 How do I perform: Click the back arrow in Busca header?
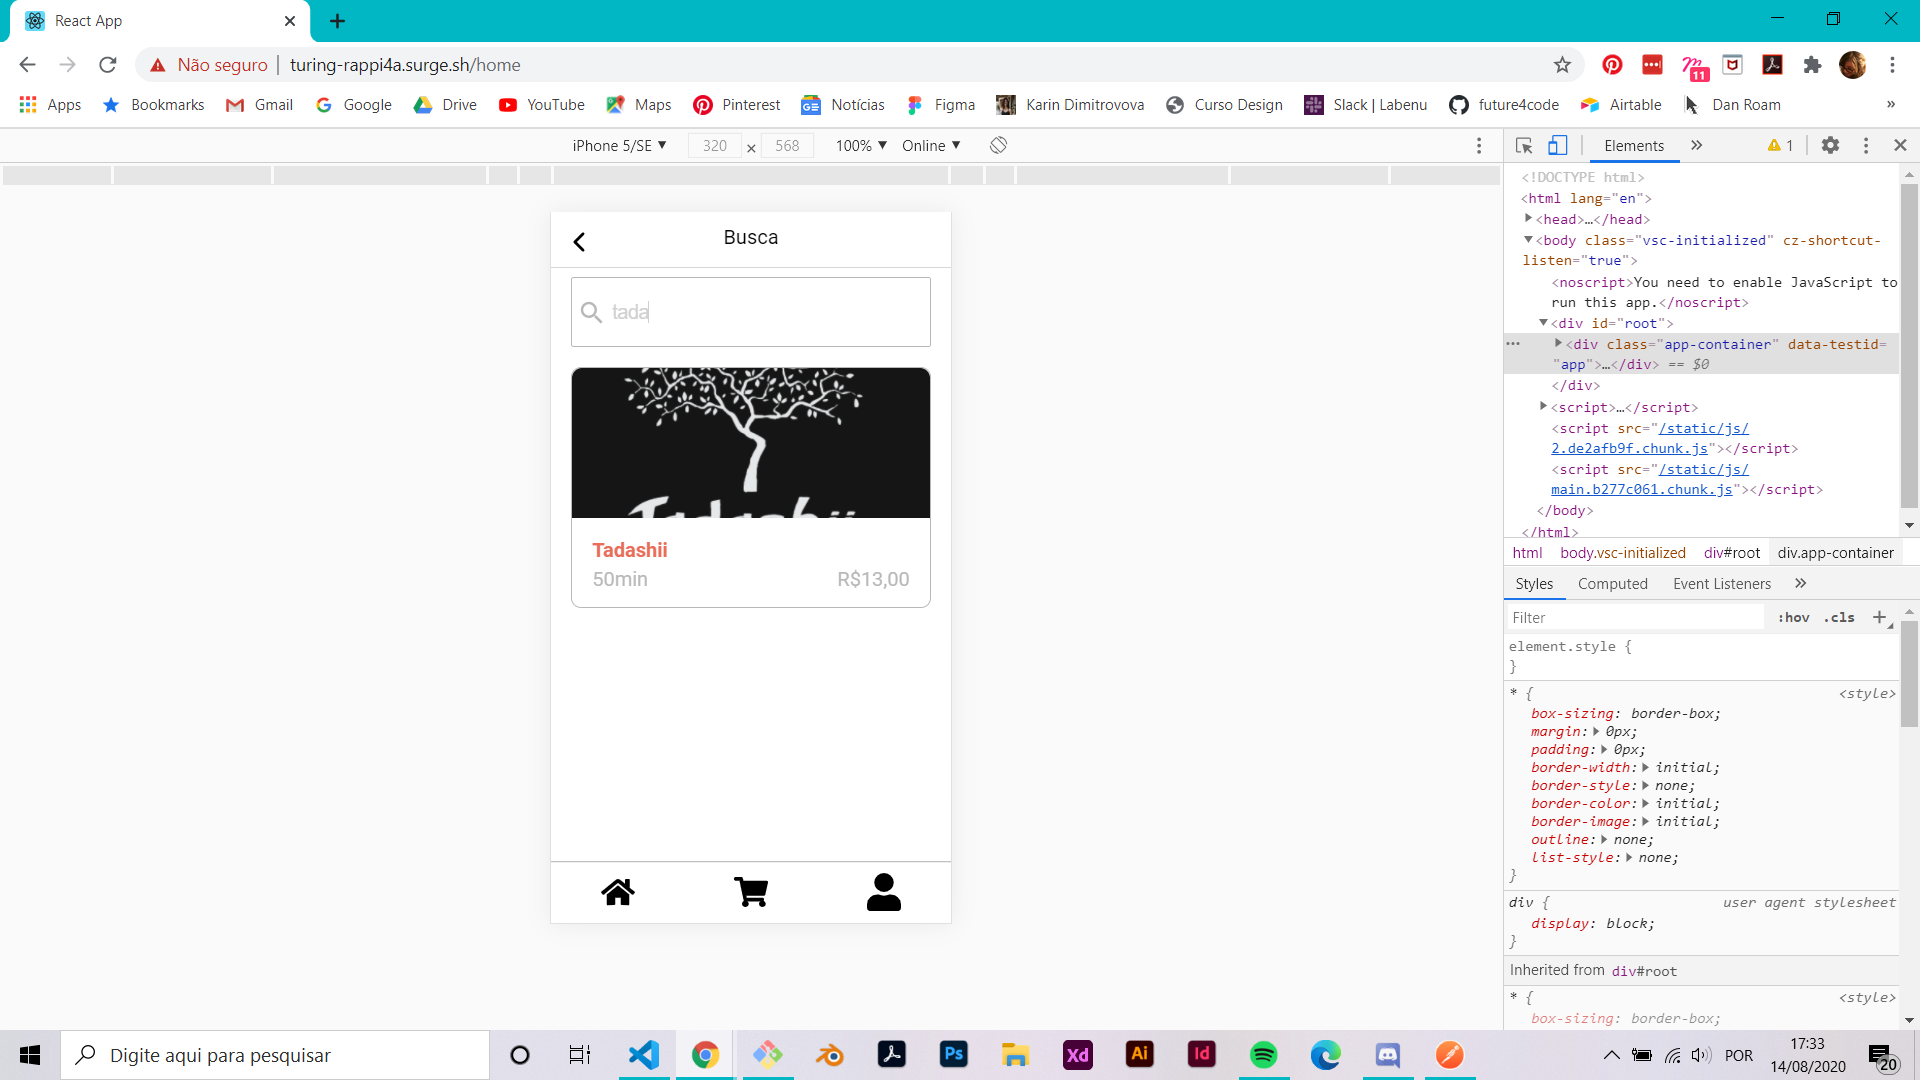[x=579, y=242]
